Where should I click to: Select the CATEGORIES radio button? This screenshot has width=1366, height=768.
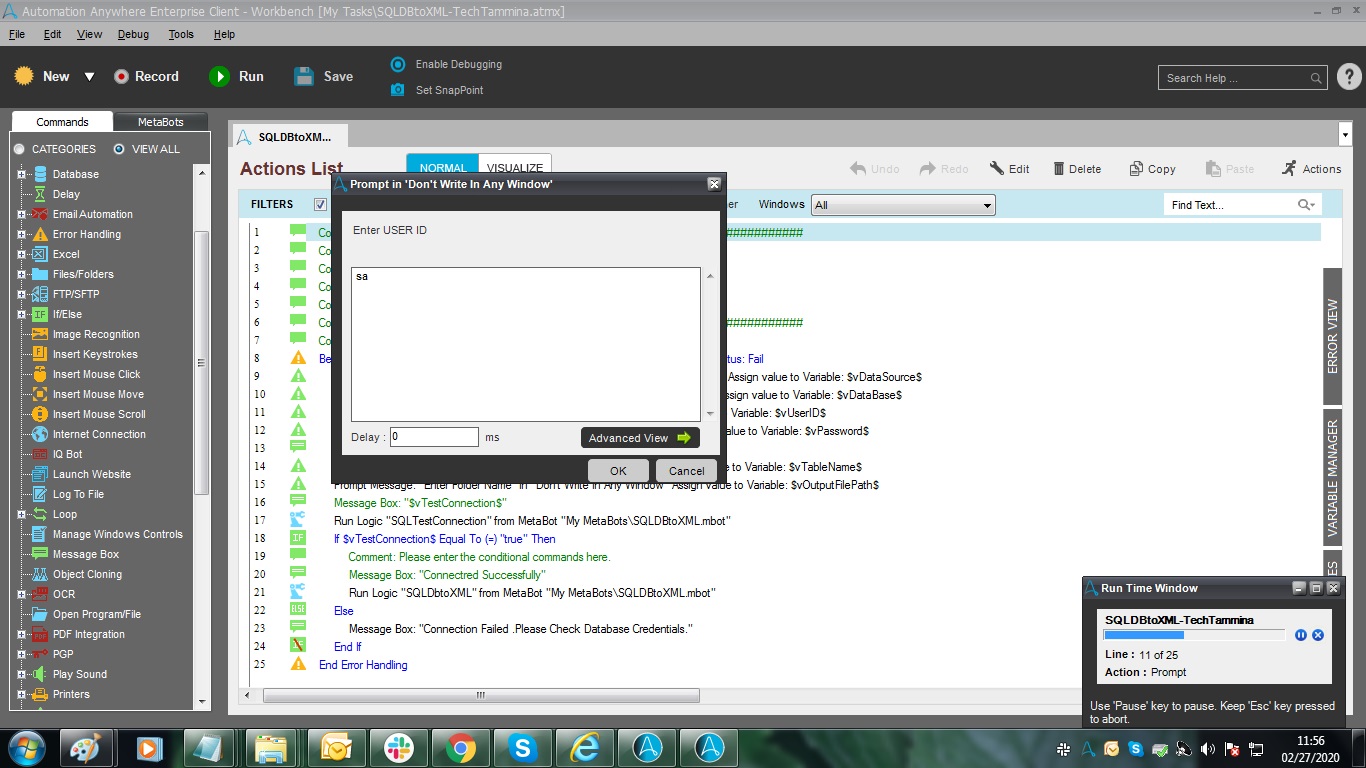[19, 149]
